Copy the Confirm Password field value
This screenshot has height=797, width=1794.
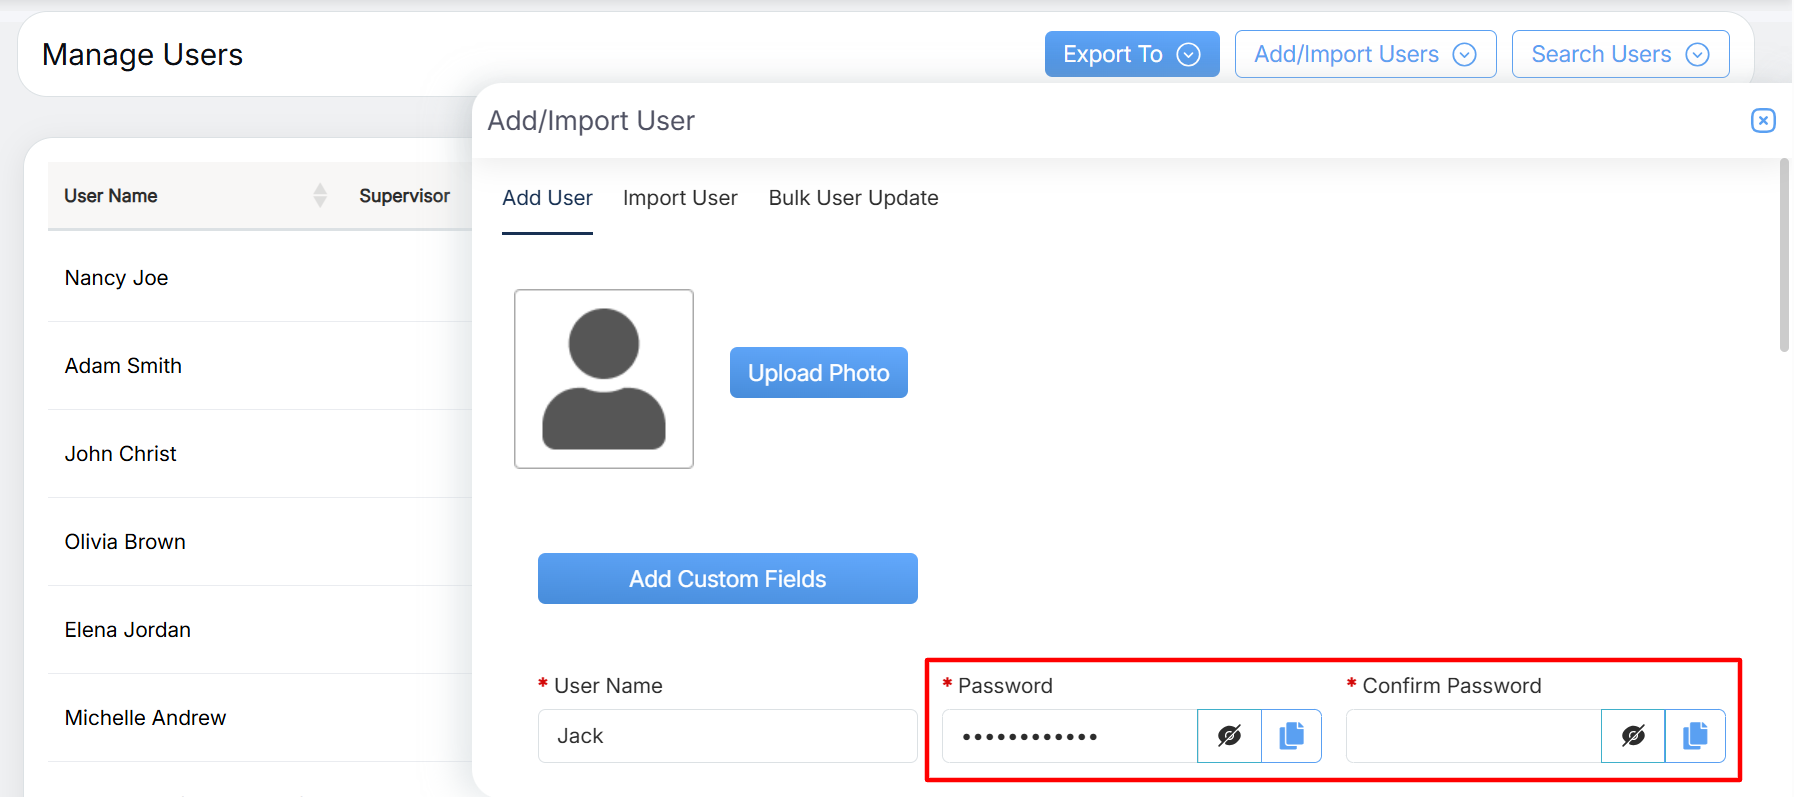pyautogui.click(x=1695, y=736)
